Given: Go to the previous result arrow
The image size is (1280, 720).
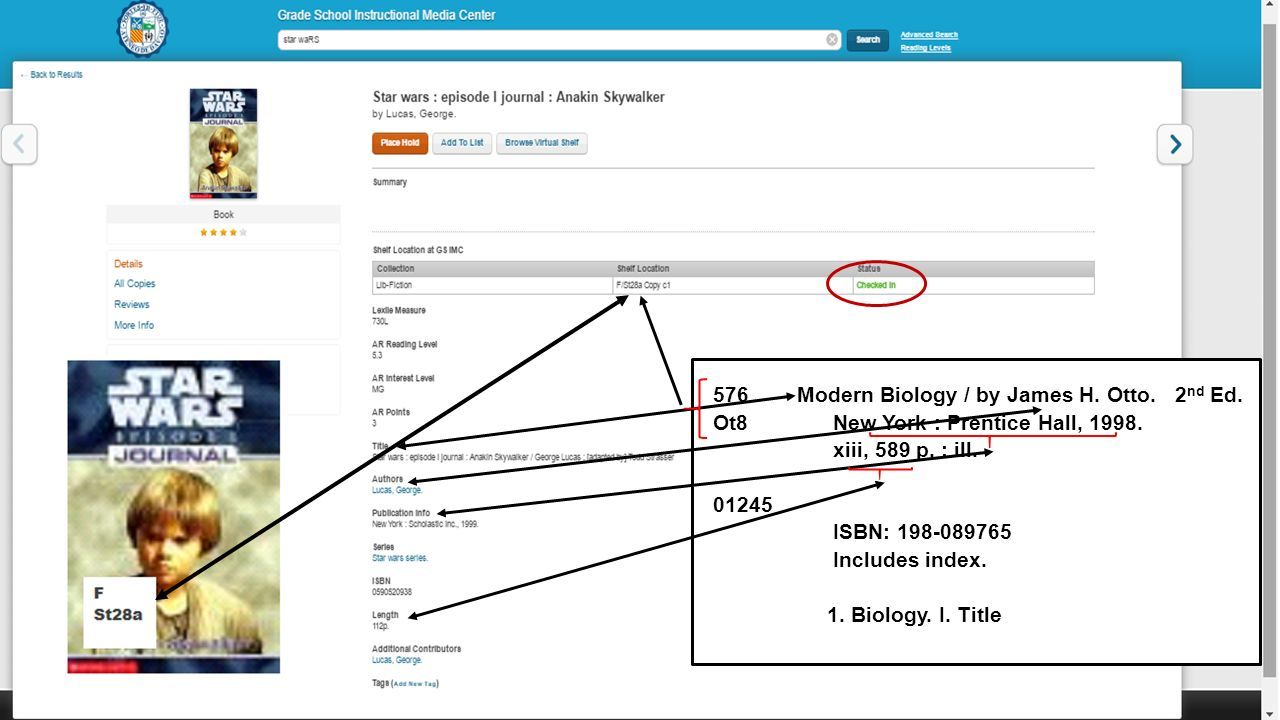Looking at the screenshot, I should point(20,144).
